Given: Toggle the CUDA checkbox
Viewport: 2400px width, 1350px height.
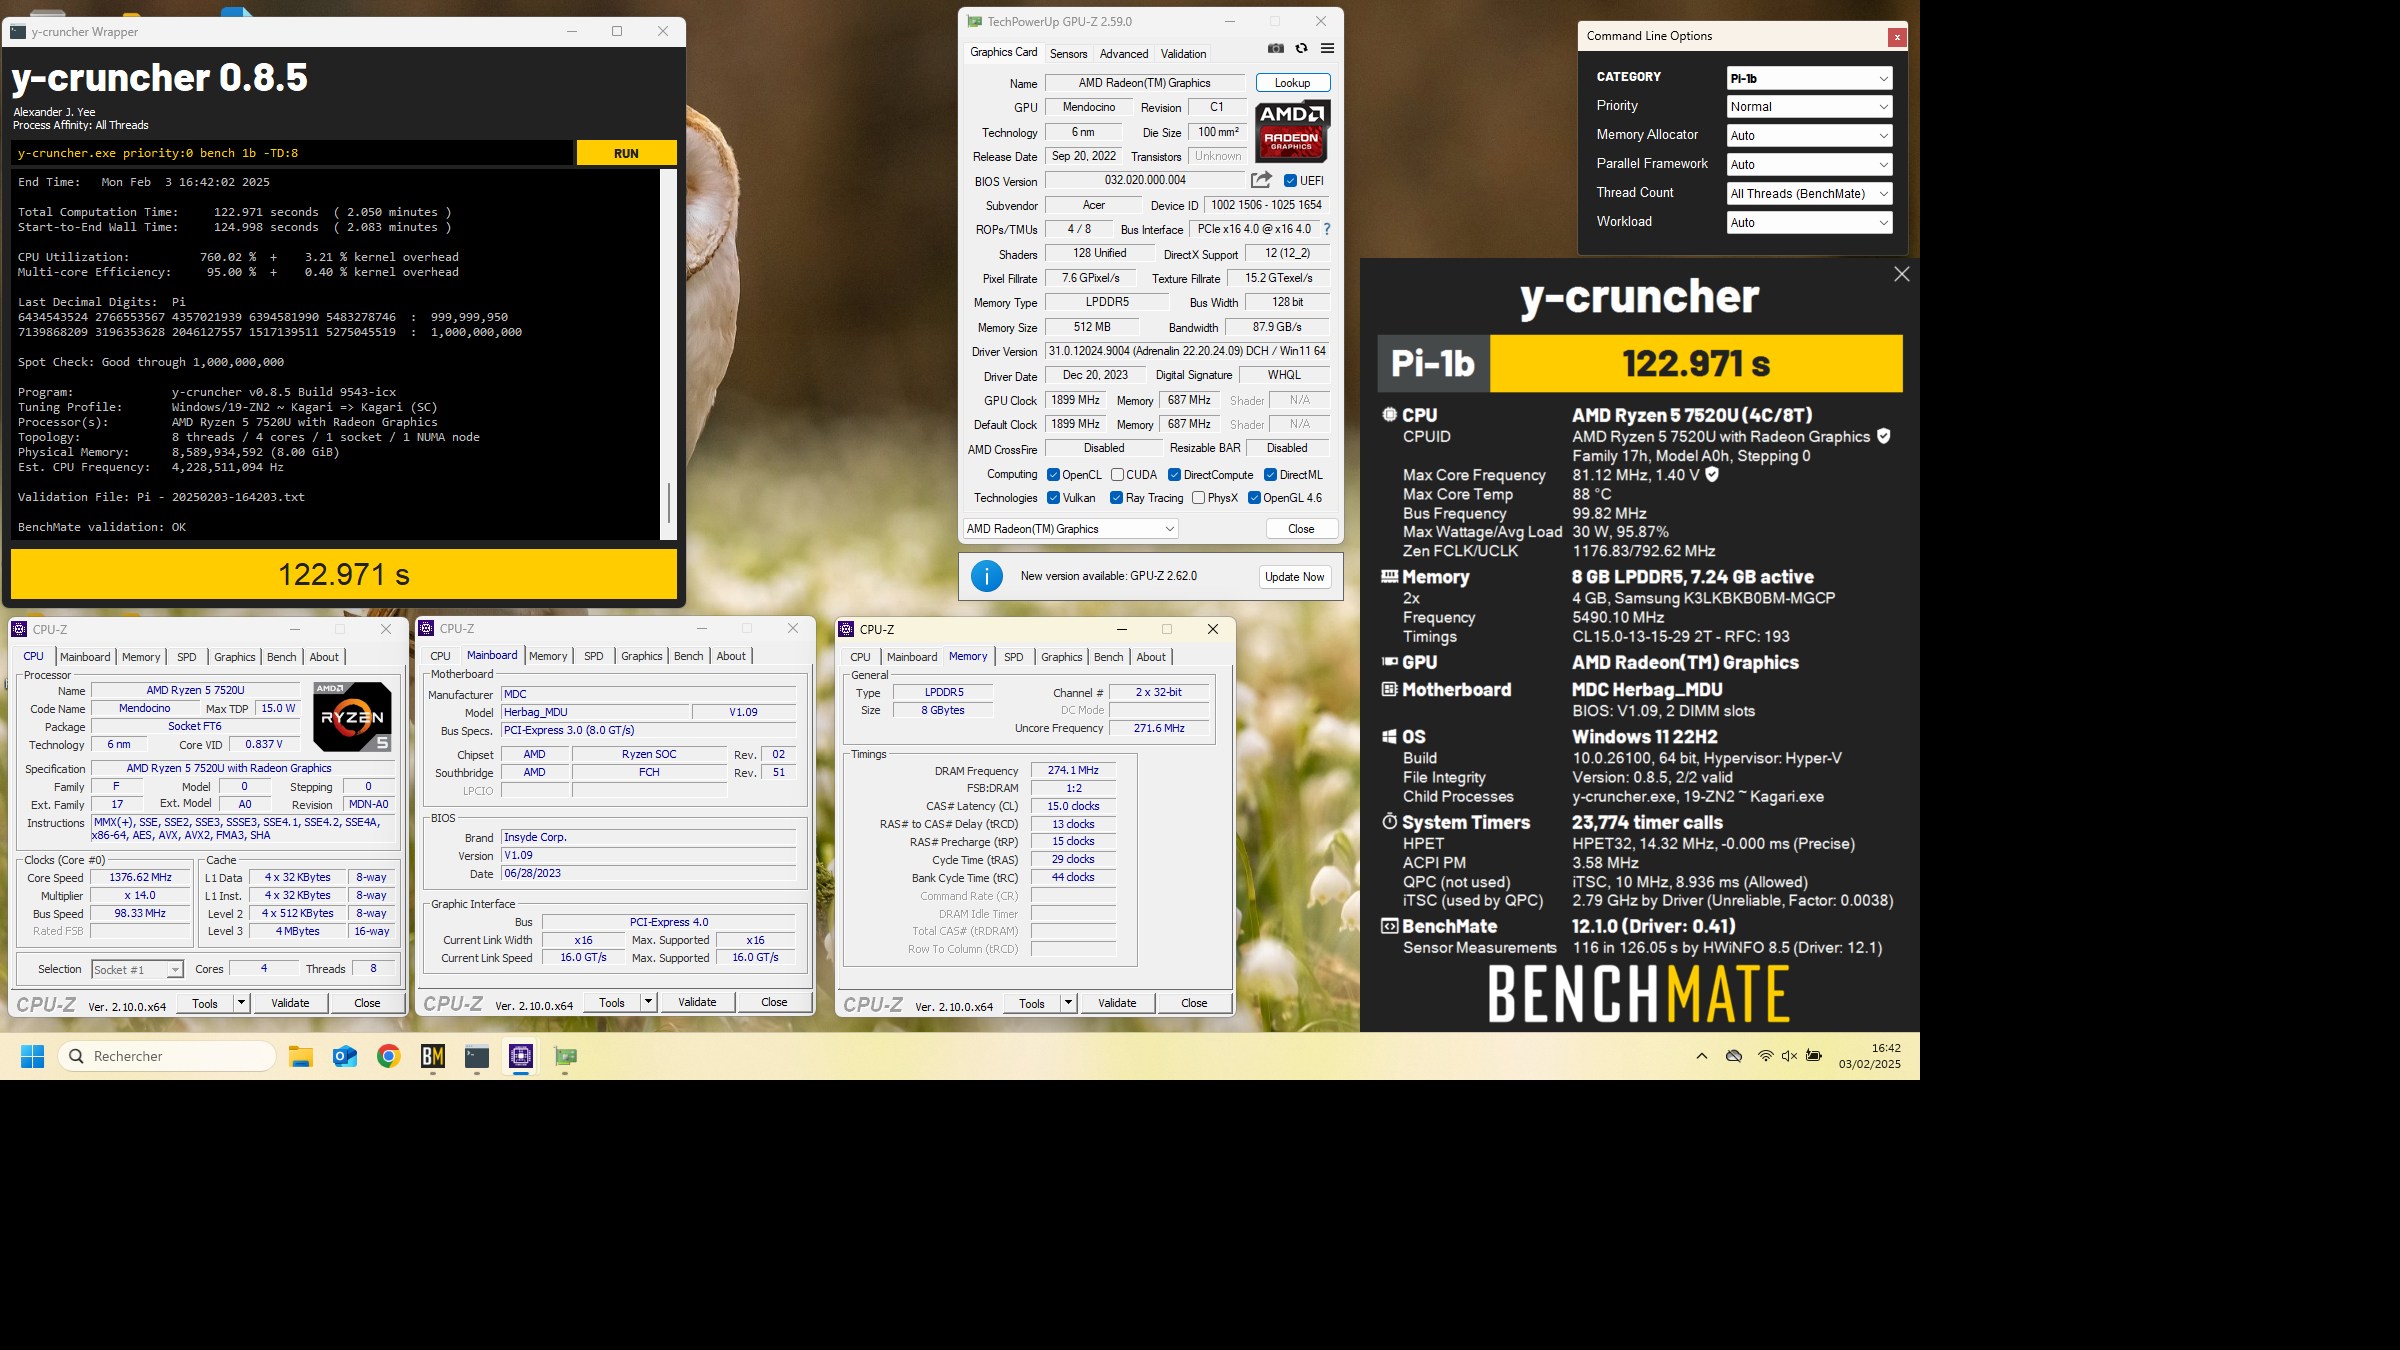Looking at the screenshot, I should (x=1117, y=475).
